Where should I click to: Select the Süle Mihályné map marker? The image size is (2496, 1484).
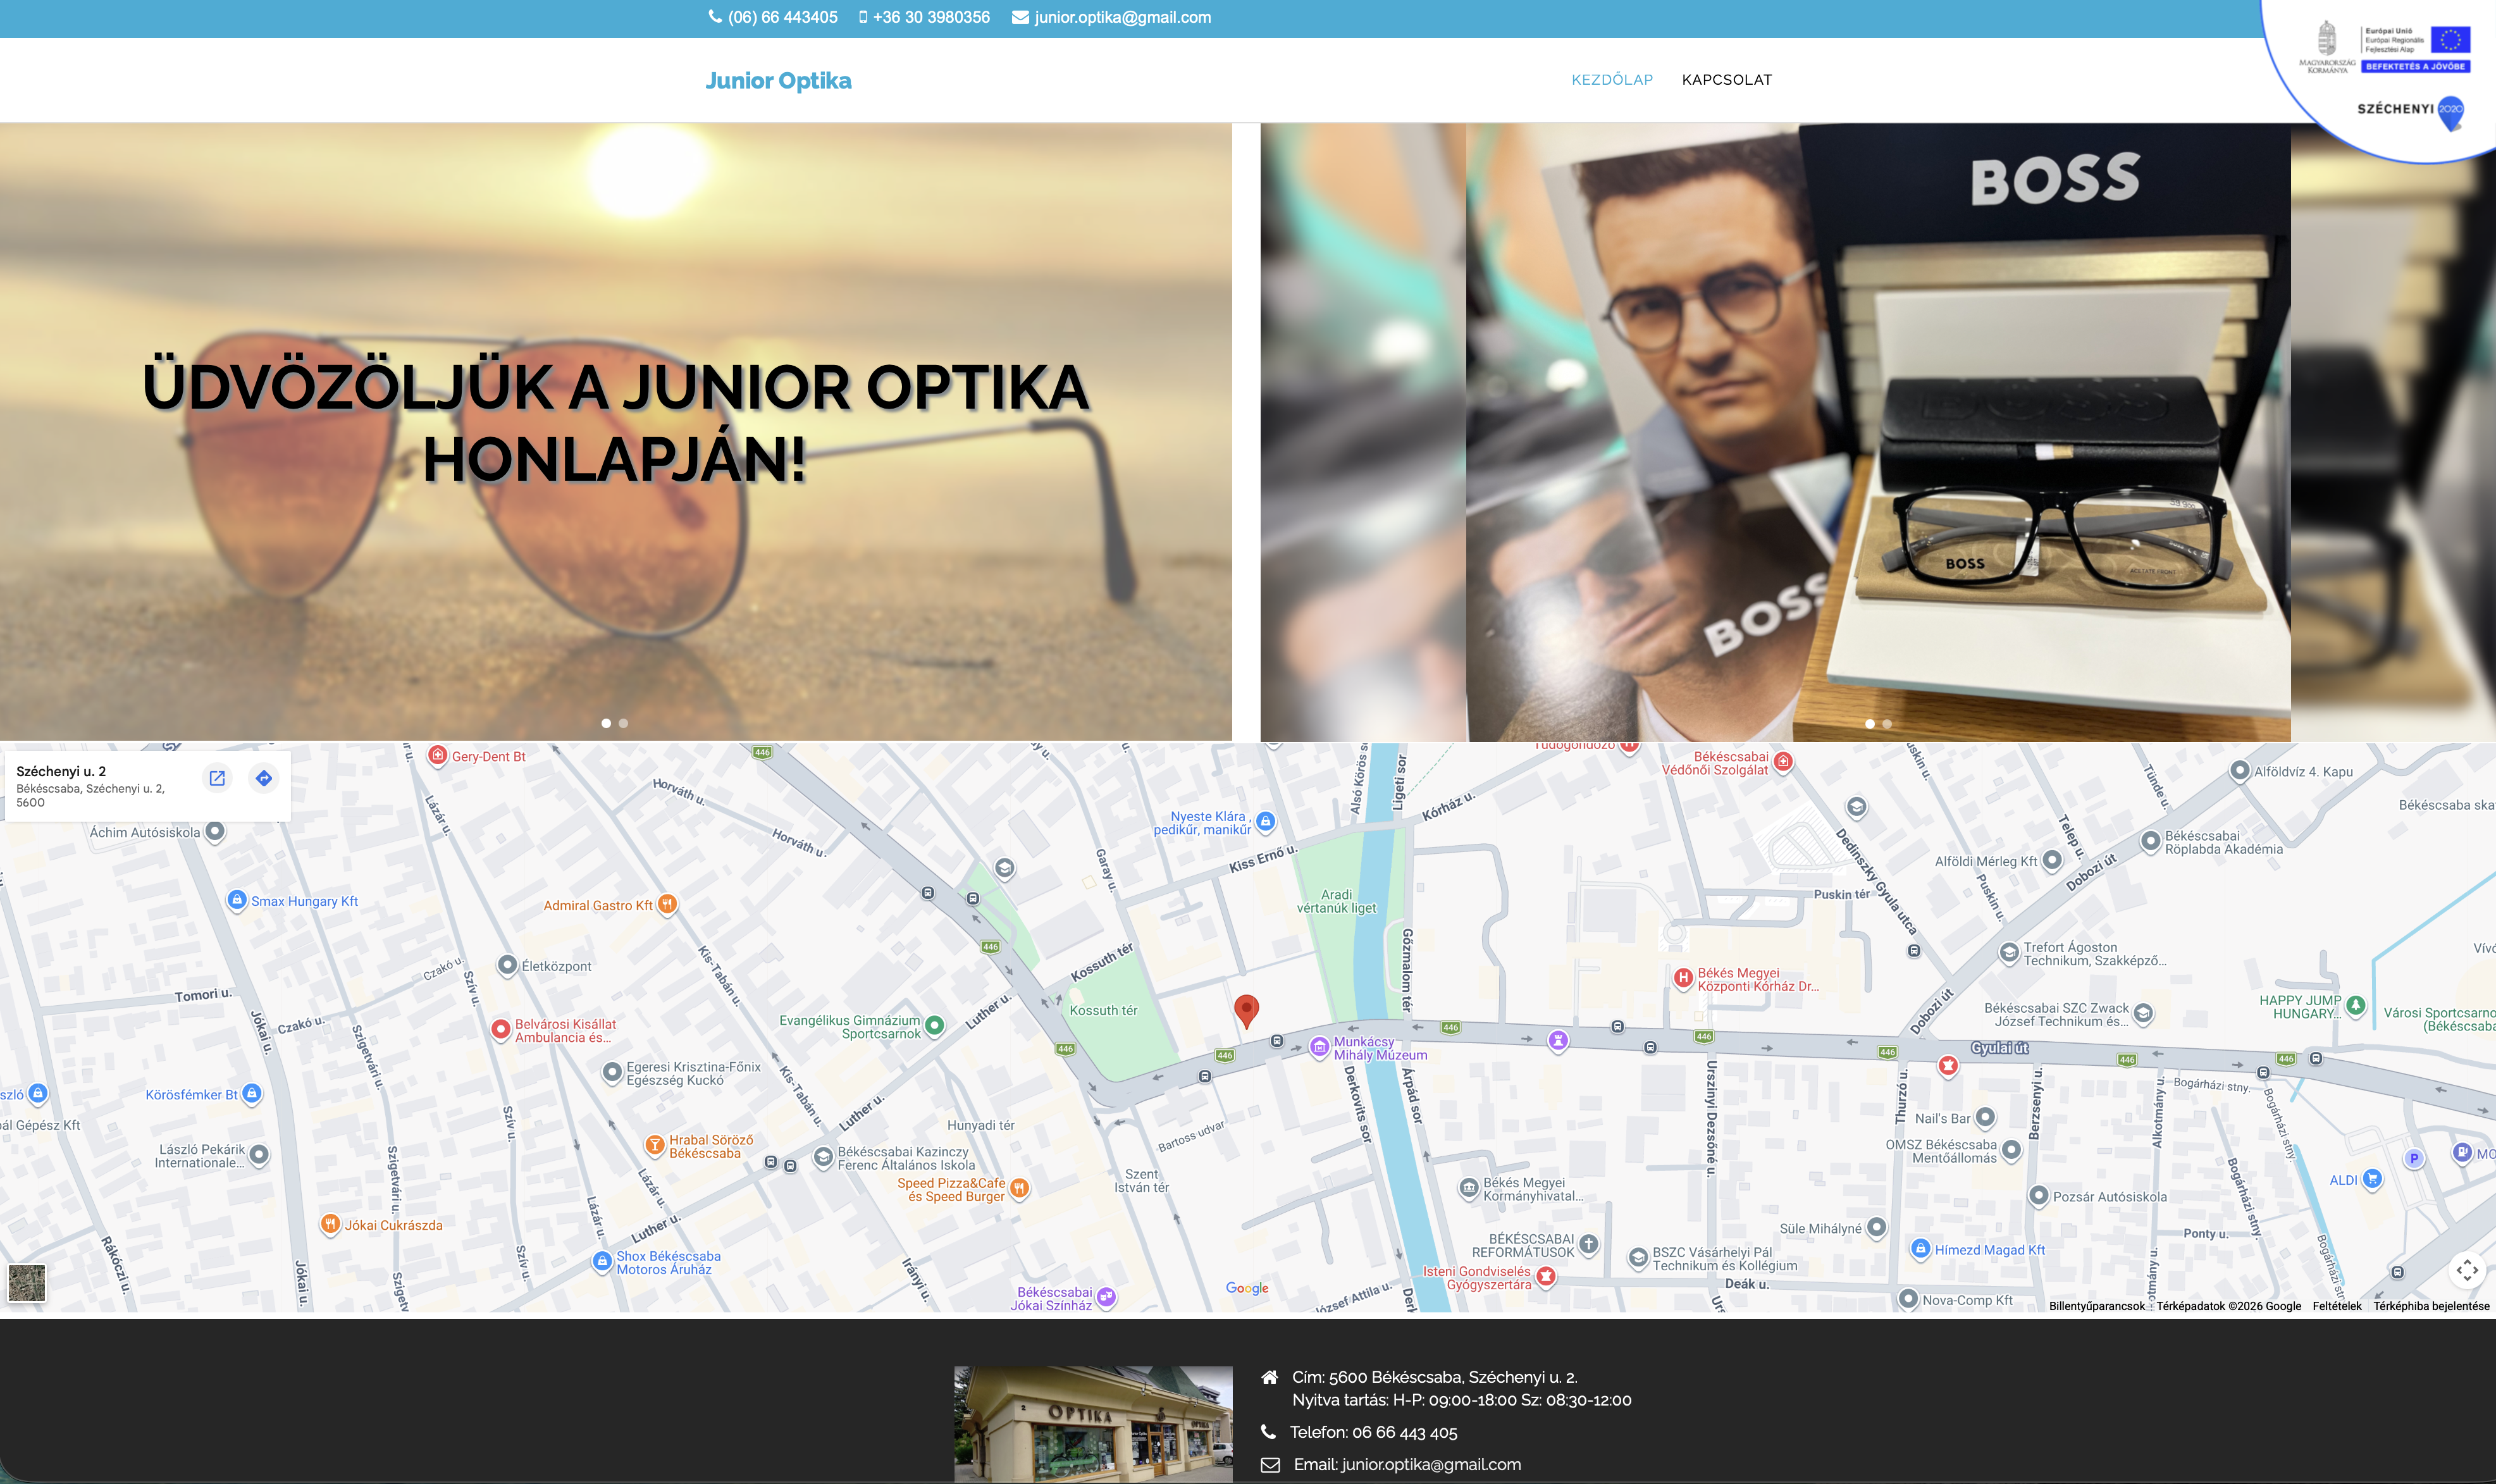click(x=1877, y=1227)
